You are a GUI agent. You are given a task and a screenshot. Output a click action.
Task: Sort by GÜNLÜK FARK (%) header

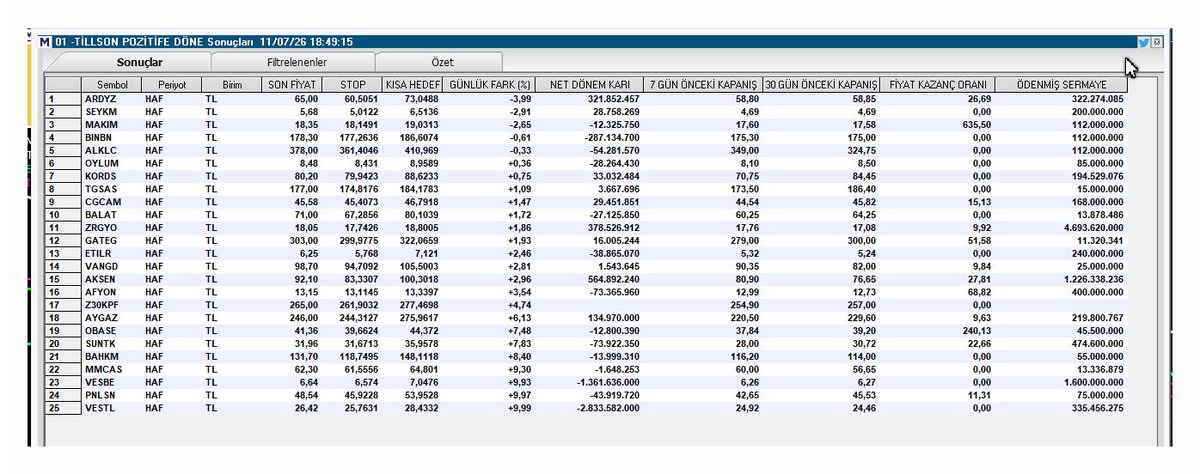tap(489, 85)
